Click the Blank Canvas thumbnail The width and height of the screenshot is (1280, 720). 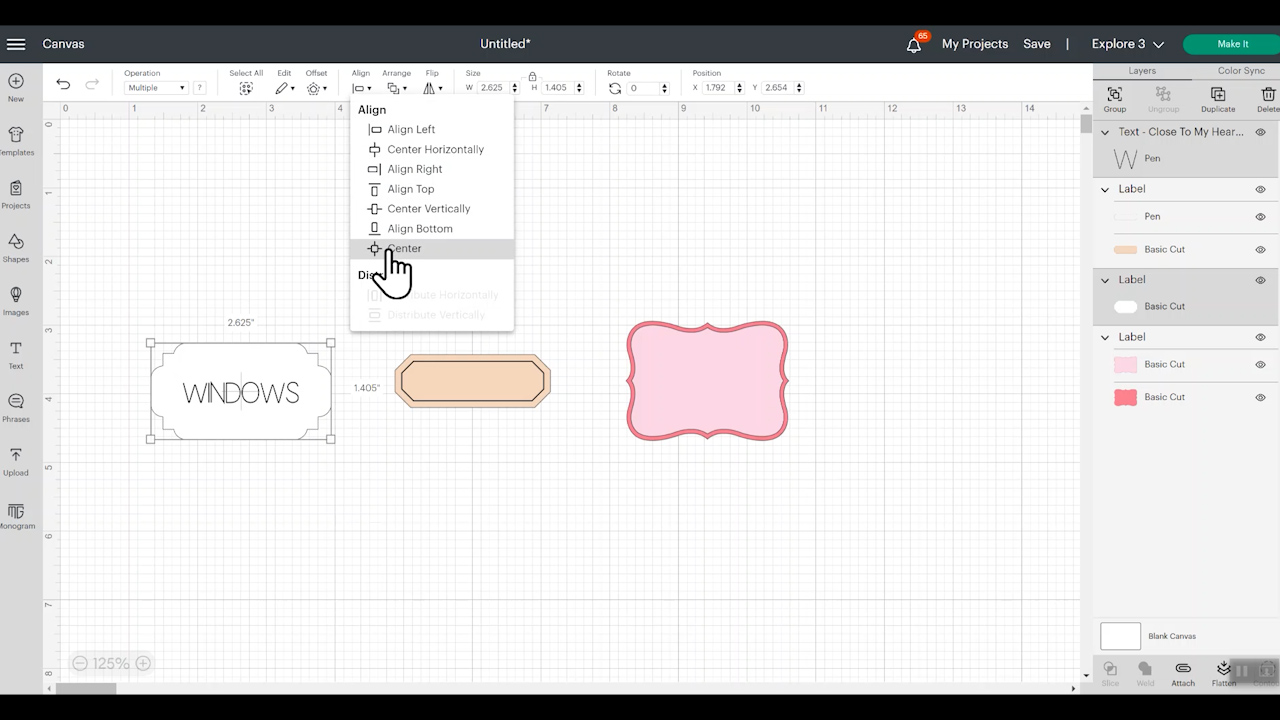(x=1120, y=636)
